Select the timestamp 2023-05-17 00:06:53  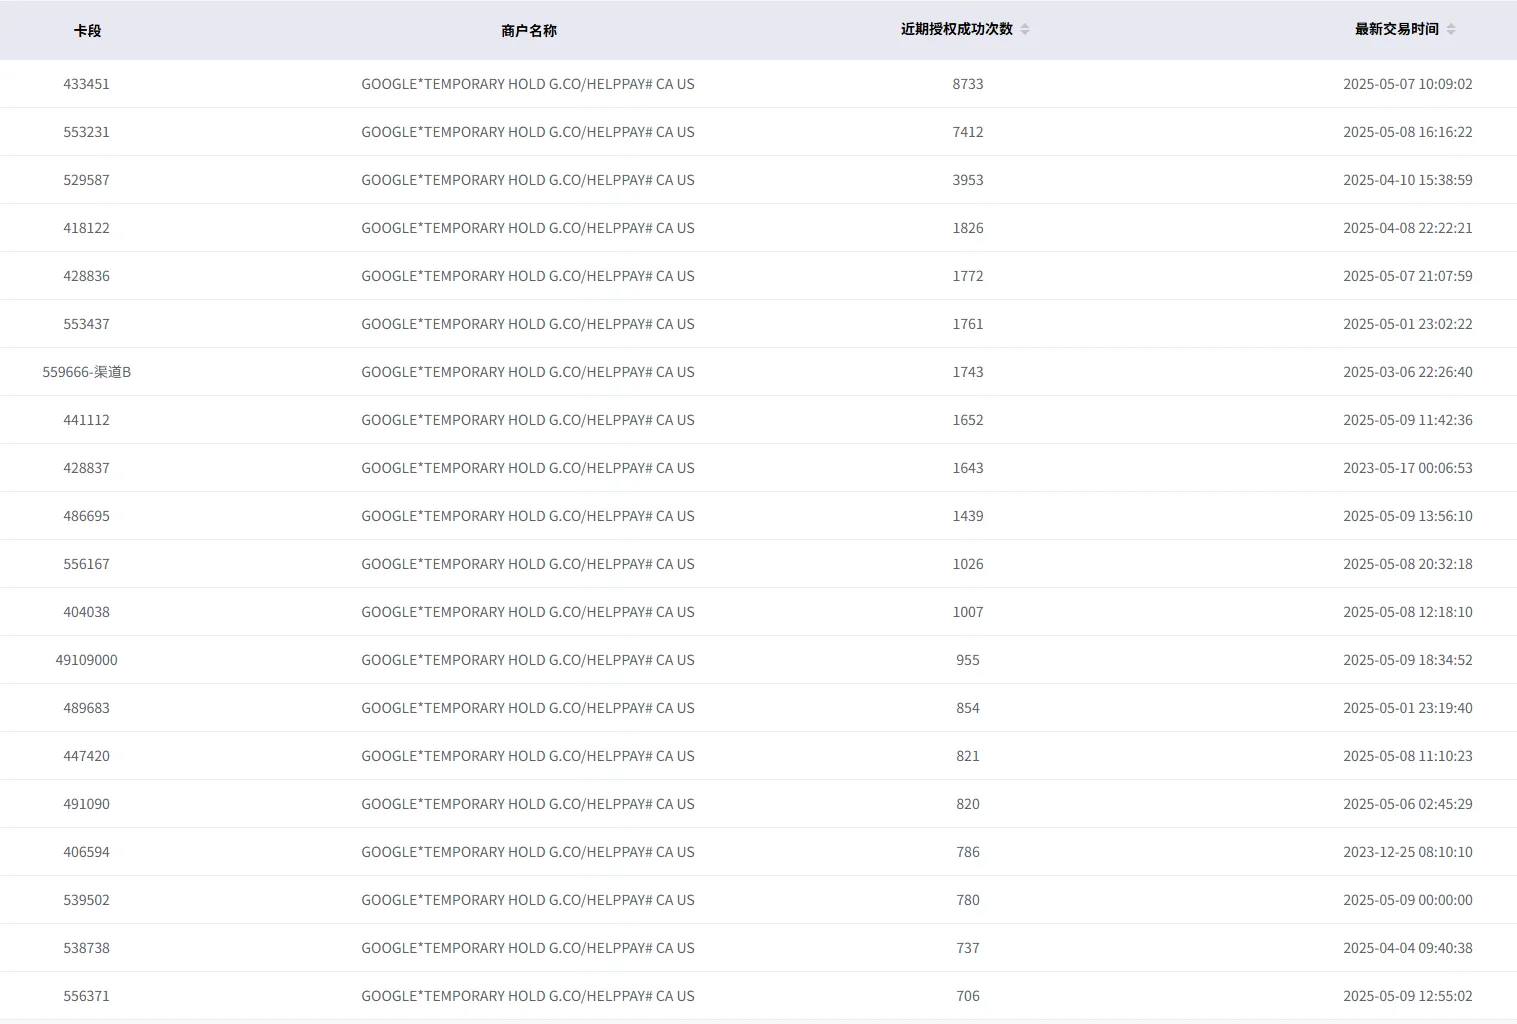[1407, 468]
